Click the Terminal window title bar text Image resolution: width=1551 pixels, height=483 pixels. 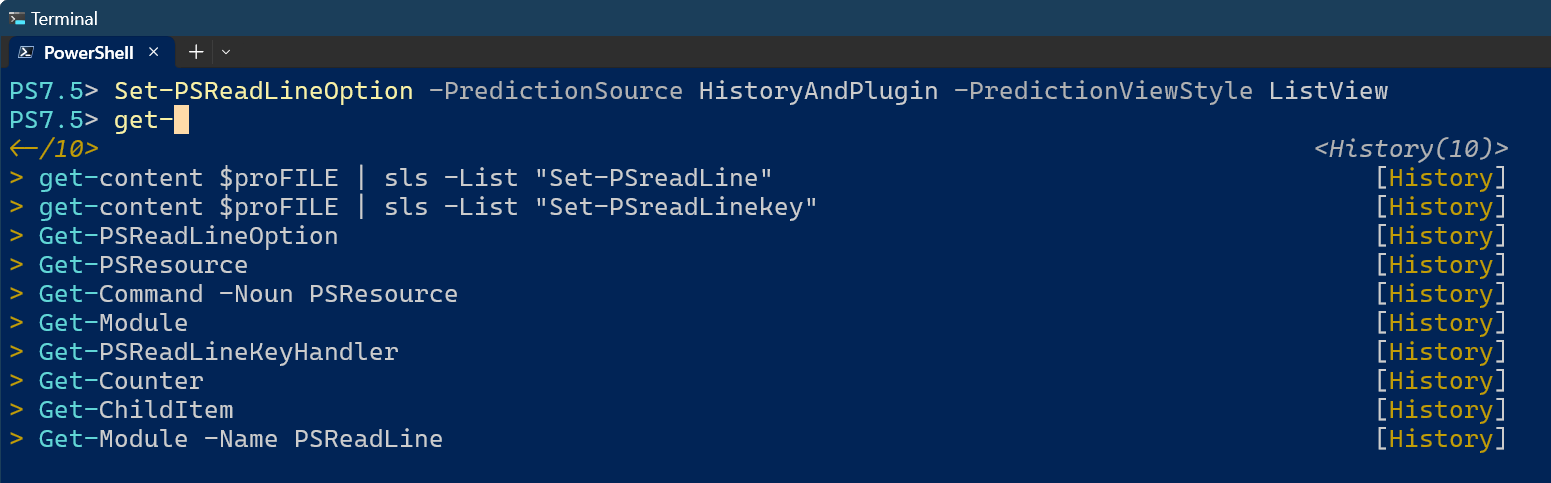coord(64,18)
